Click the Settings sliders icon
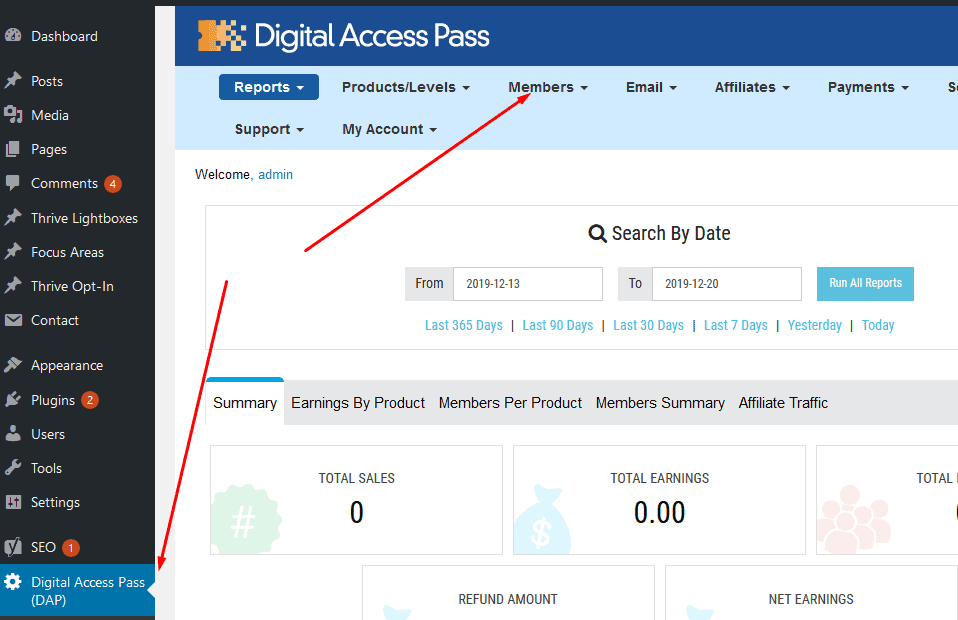This screenshot has width=958, height=620. (x=13, y=502)
